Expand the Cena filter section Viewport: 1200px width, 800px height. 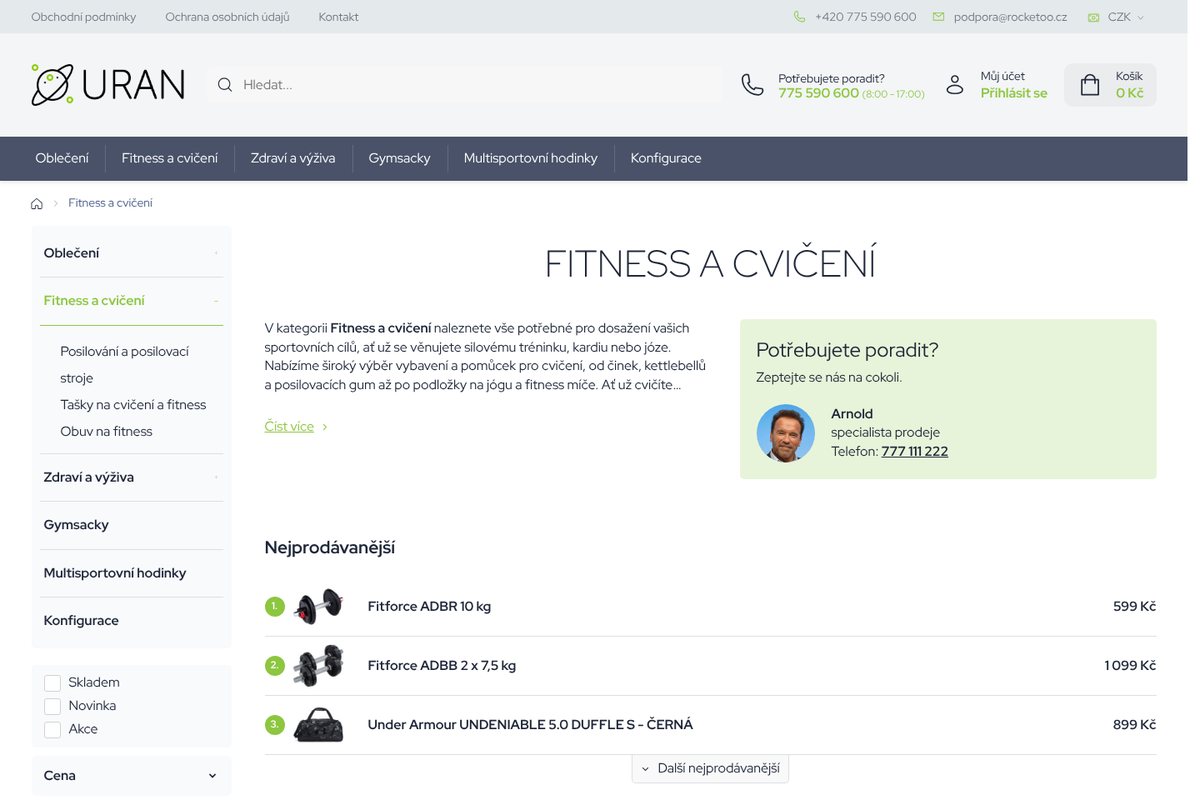(131, 776)
